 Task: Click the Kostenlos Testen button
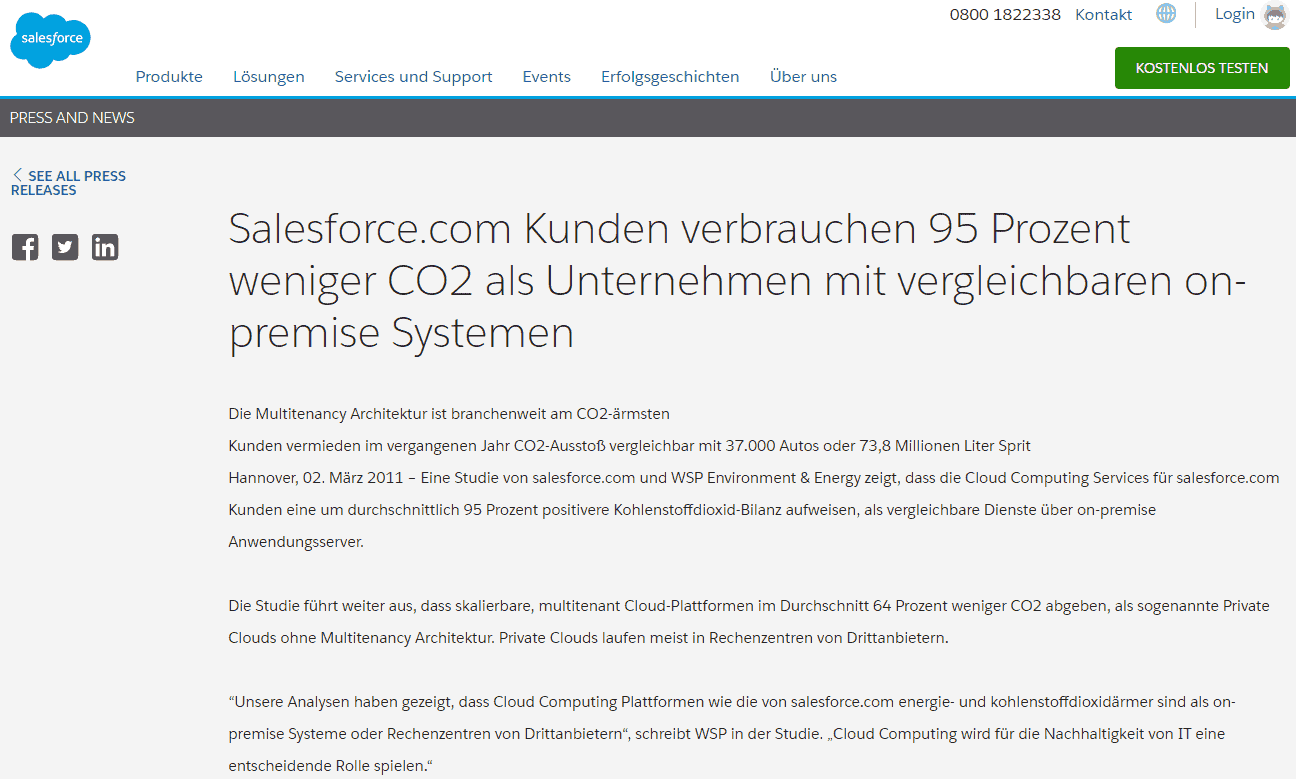(x=1202, y=68)
